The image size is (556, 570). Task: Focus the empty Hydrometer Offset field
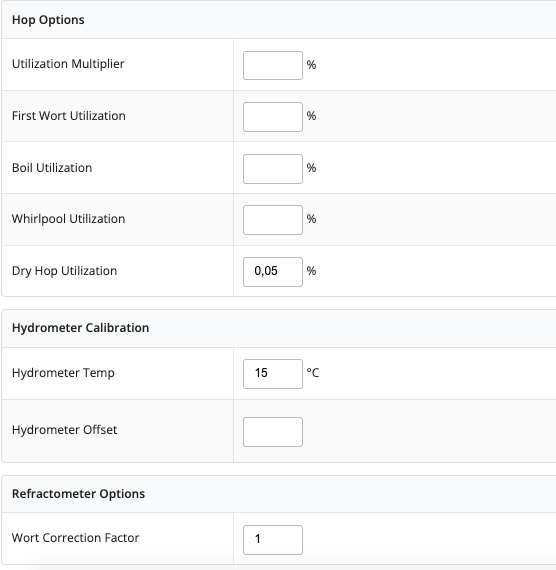click(273, 431)
